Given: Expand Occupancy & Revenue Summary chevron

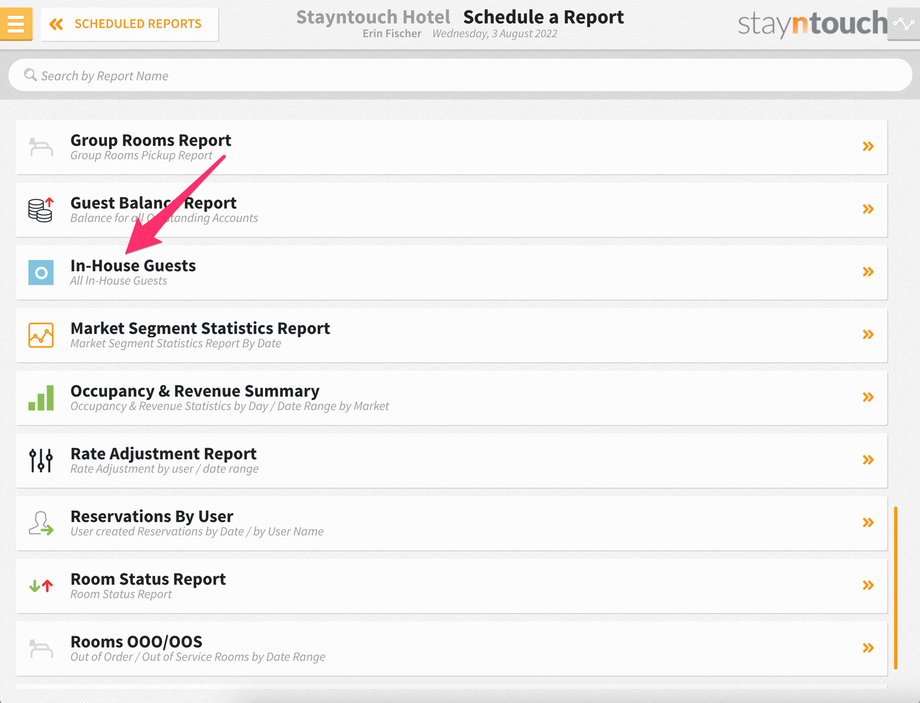Looking at the screenshot, I should click(x=868, y=397).
